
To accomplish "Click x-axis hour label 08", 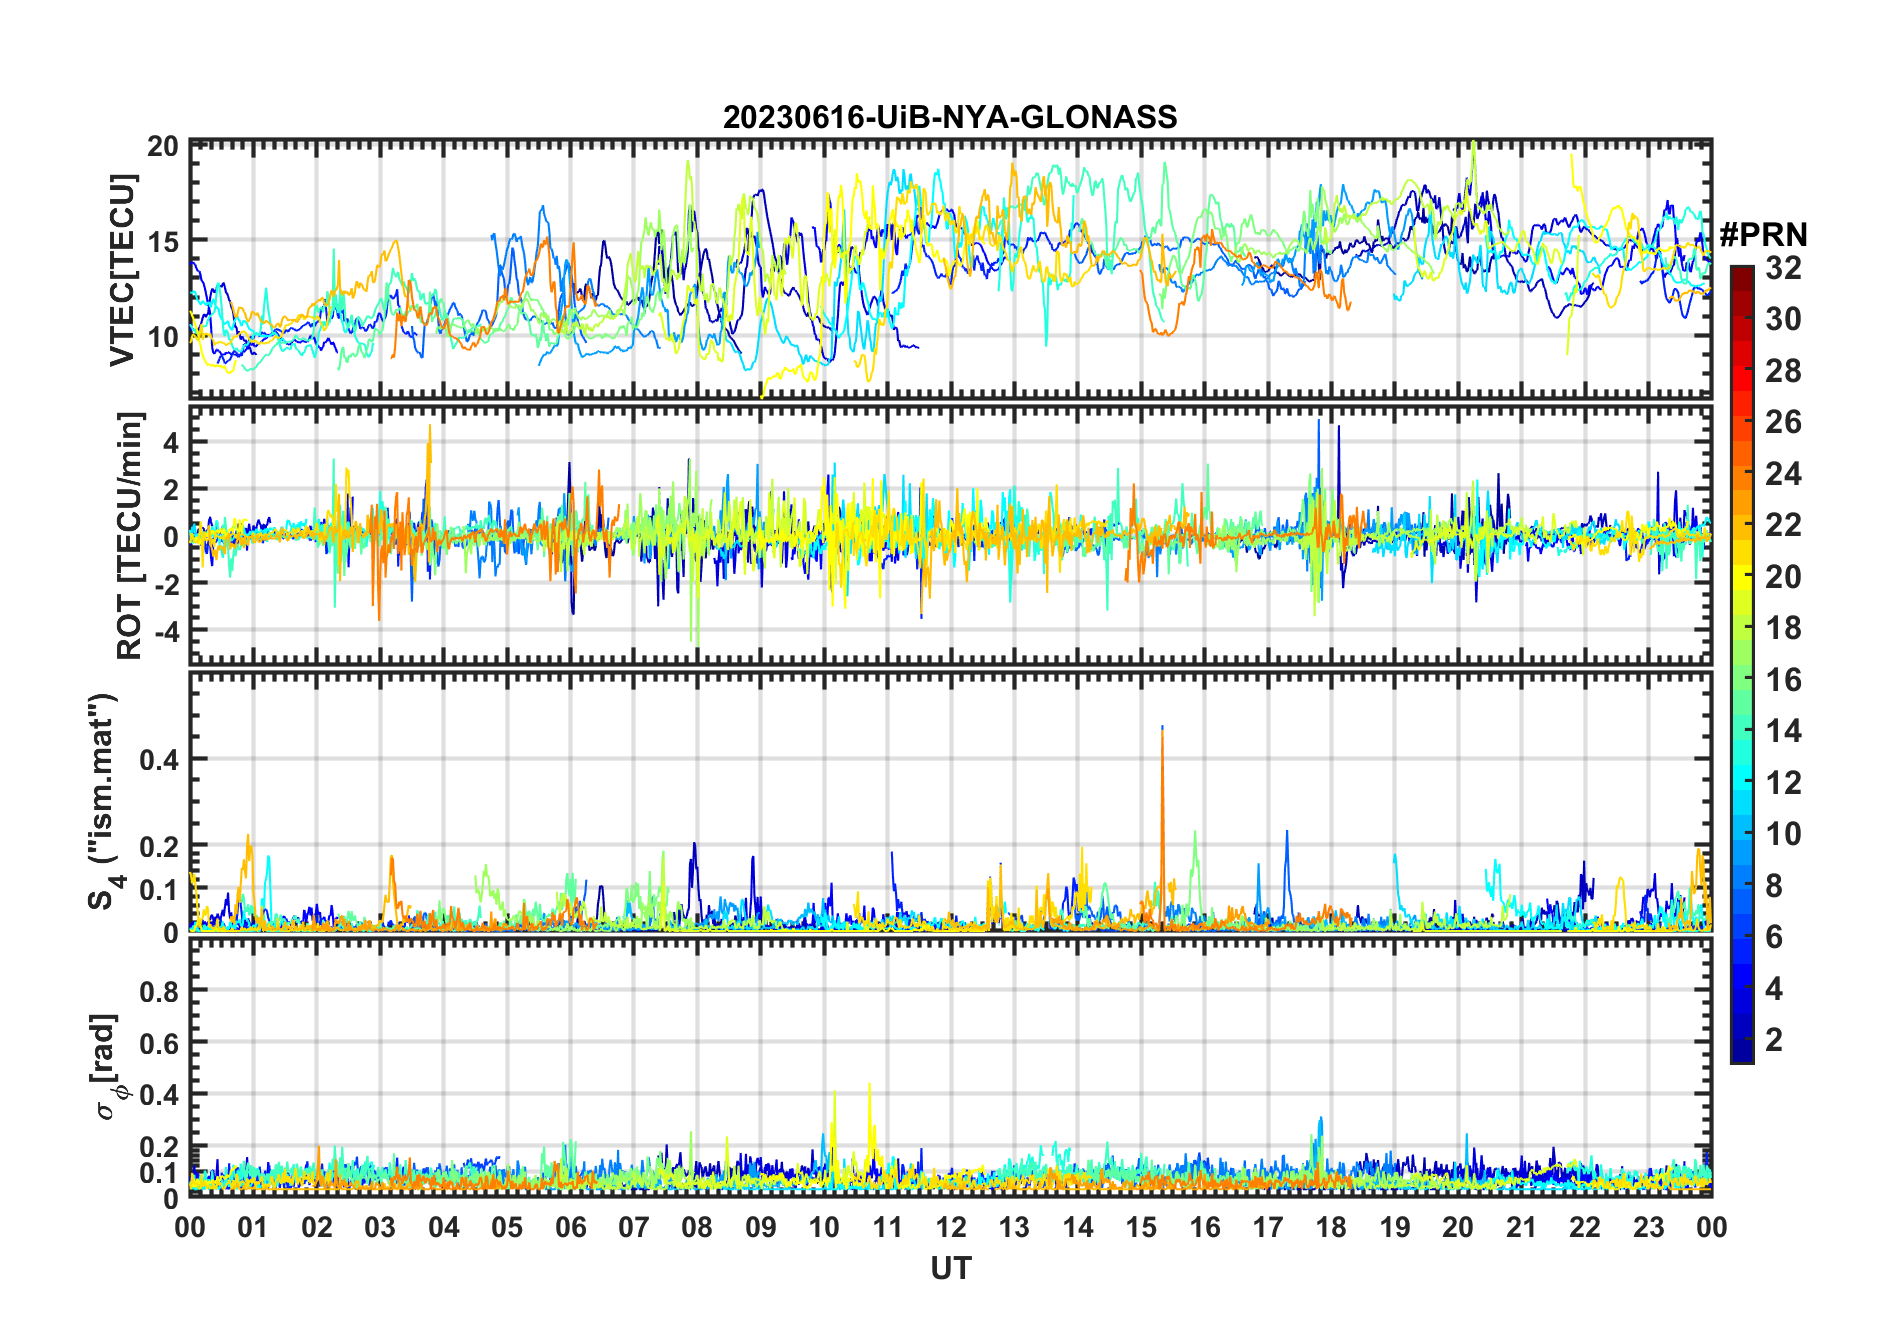I will click(x=697, y=1227).
